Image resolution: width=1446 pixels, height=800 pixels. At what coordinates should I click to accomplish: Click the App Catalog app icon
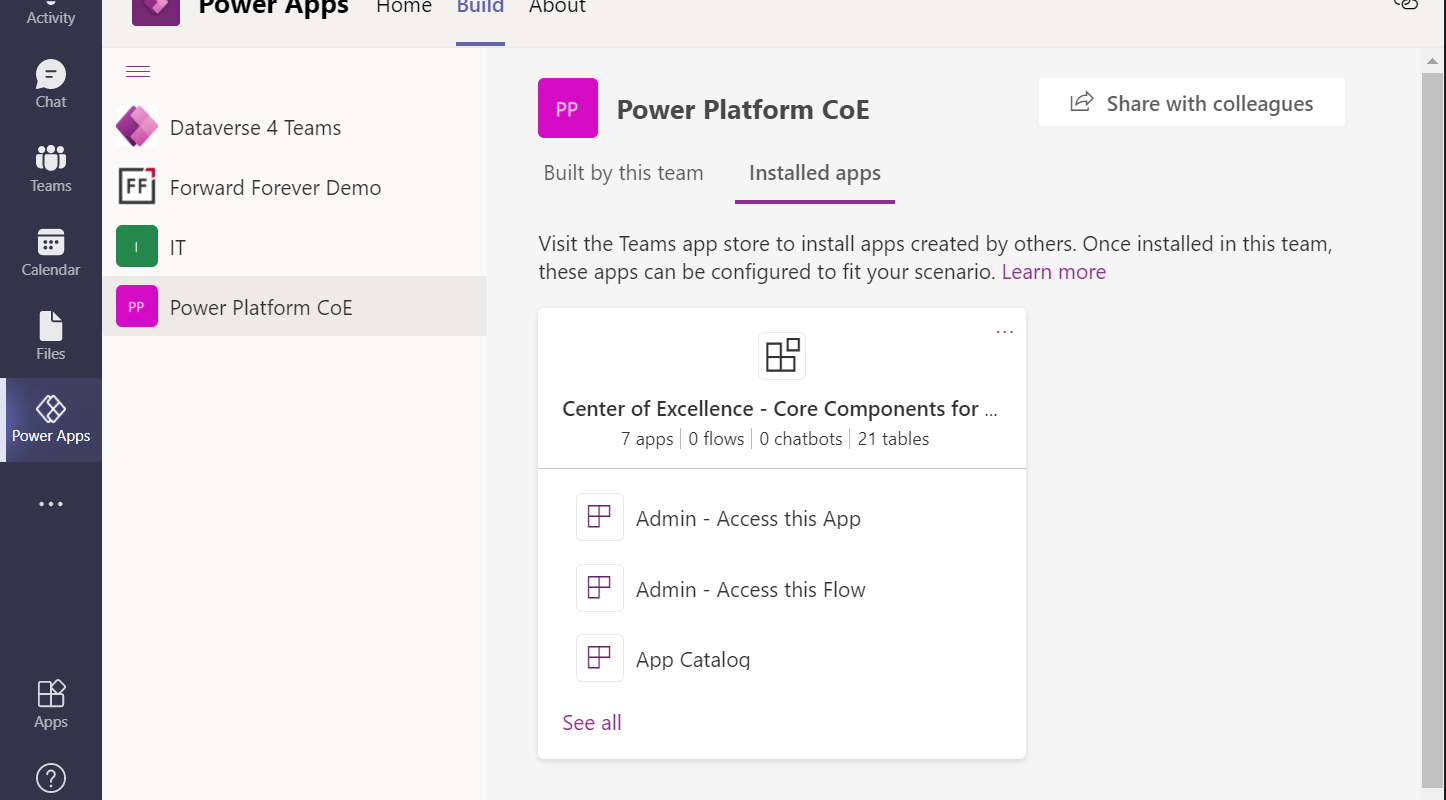[600, 658]
